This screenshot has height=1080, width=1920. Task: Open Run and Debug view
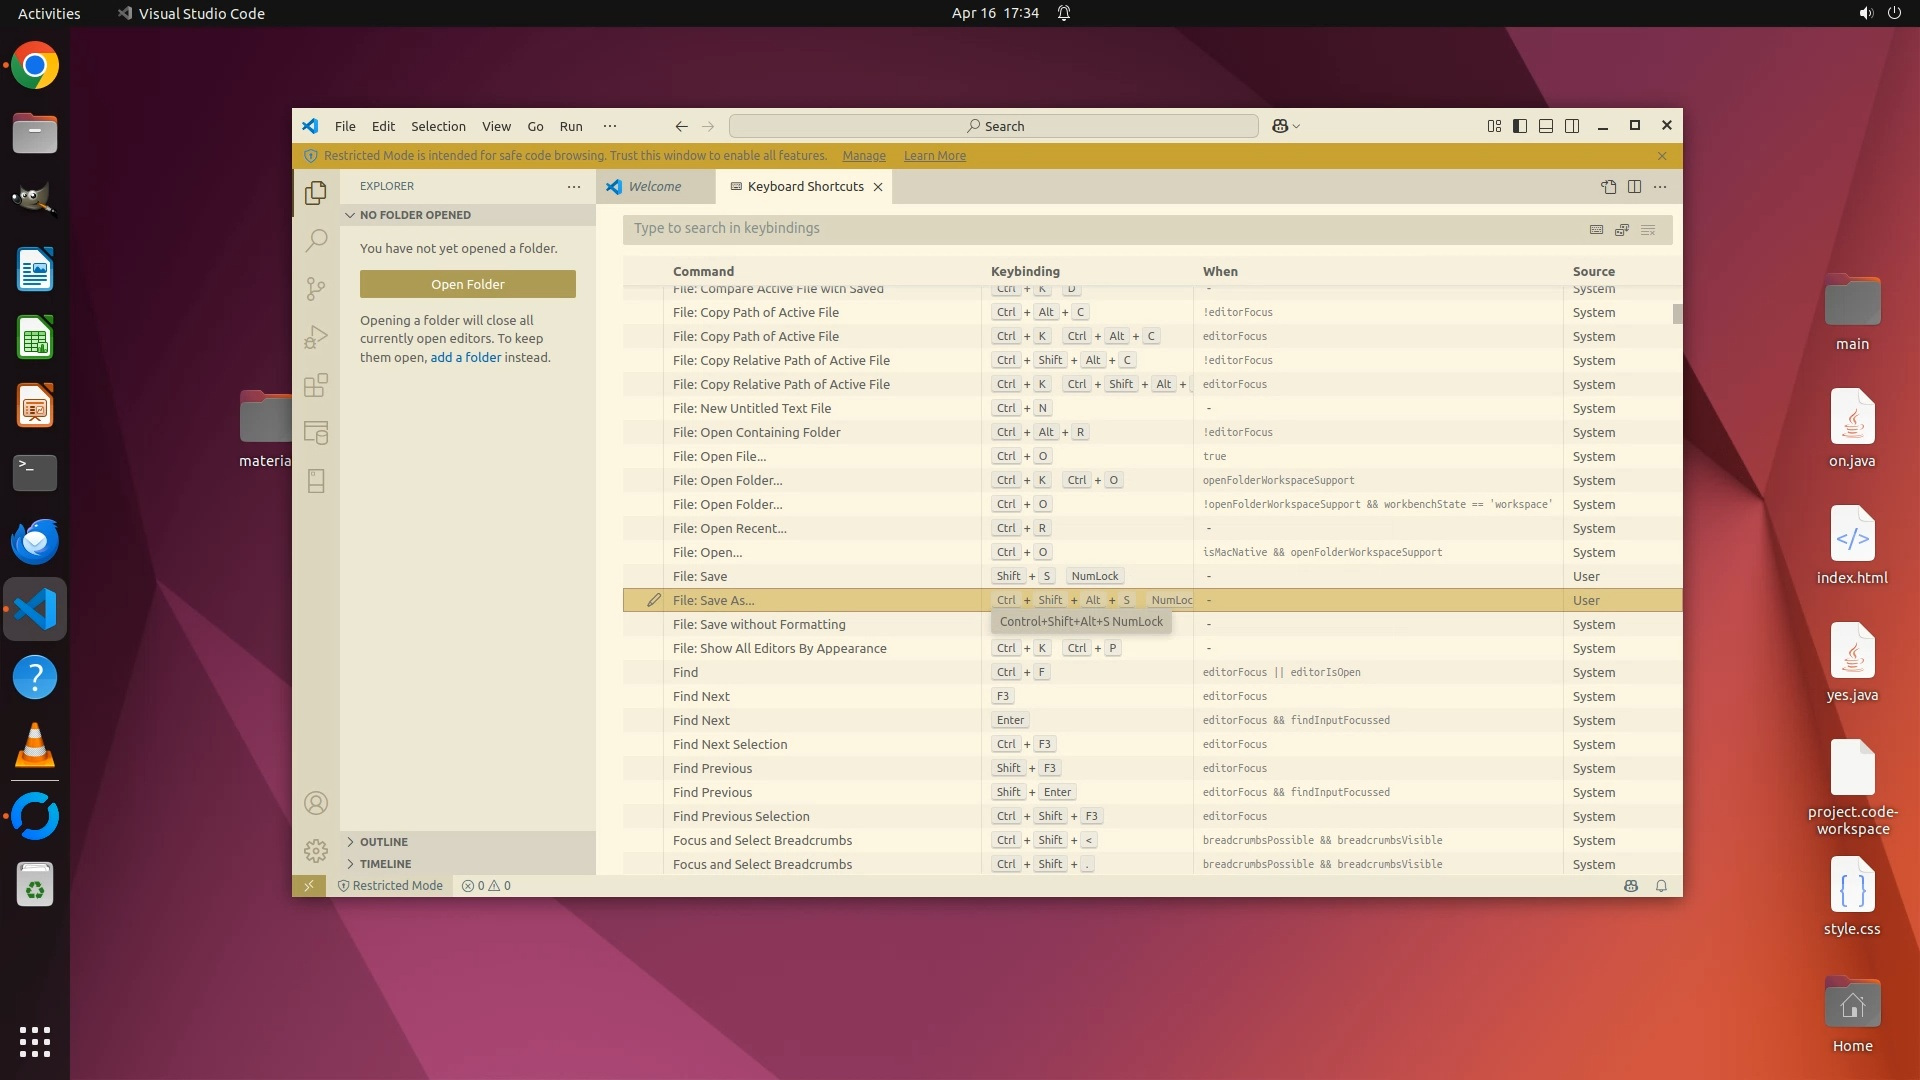(x=316, y=337)
